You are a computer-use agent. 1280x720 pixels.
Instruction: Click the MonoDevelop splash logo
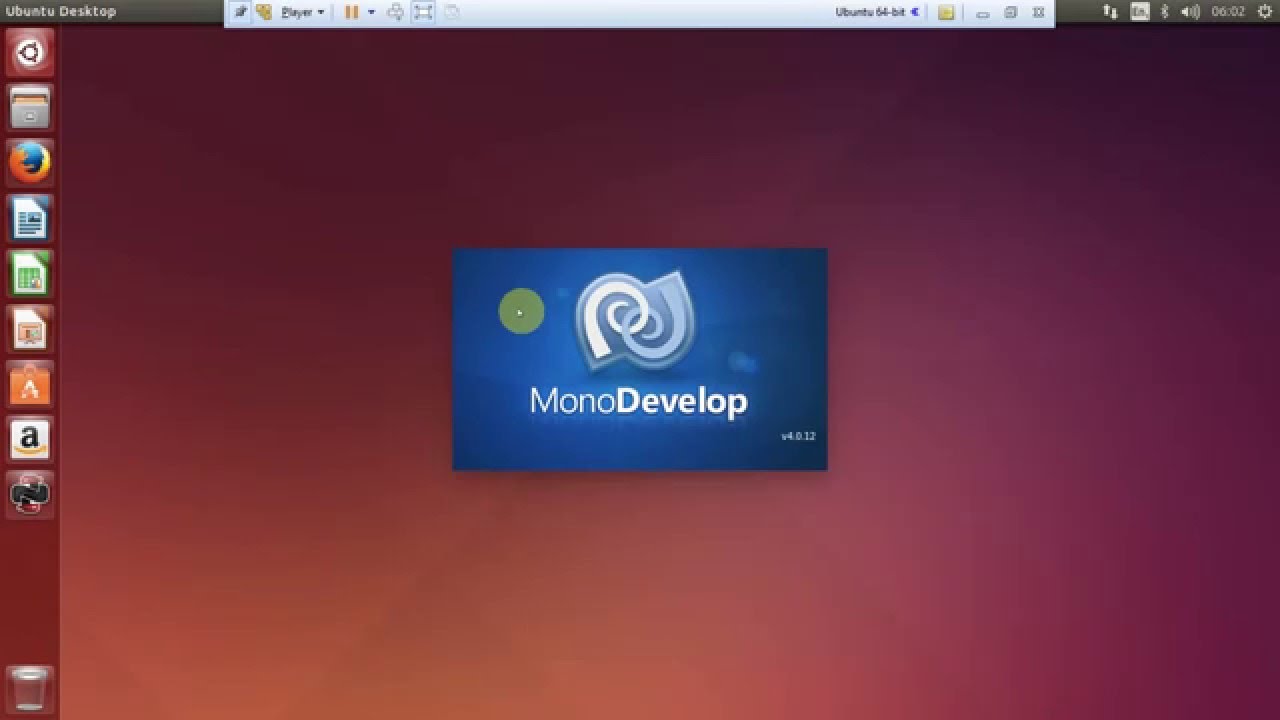[636, 320]
